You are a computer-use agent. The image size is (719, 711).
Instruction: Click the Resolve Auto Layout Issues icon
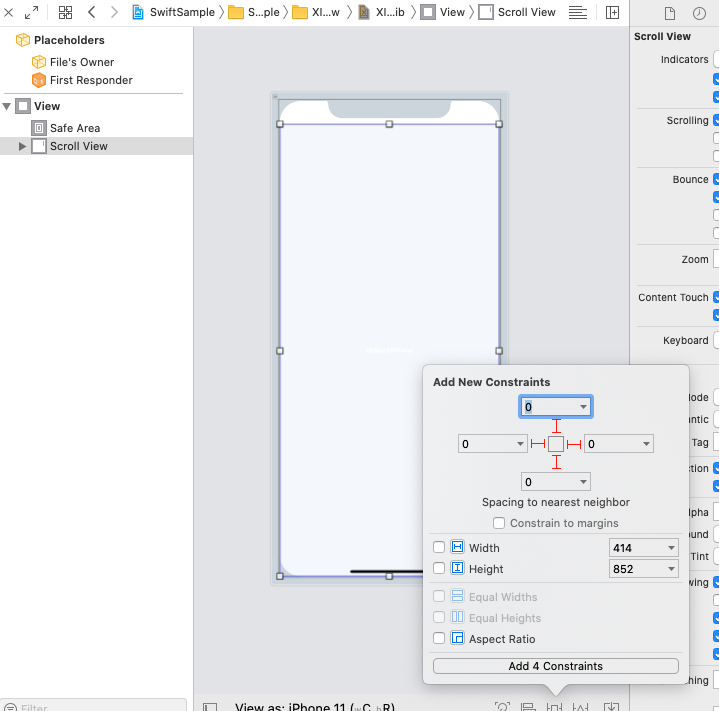pyautogui.click(x=581, y=706)
